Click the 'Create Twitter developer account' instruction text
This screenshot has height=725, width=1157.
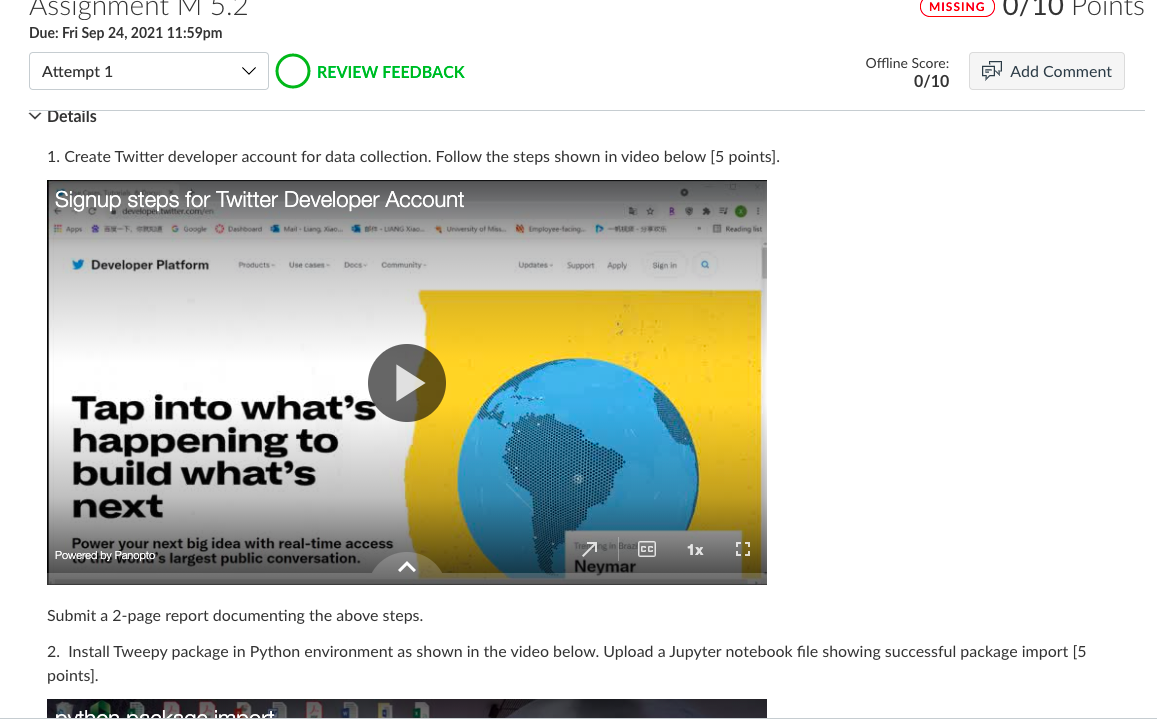tap(413, 156)
